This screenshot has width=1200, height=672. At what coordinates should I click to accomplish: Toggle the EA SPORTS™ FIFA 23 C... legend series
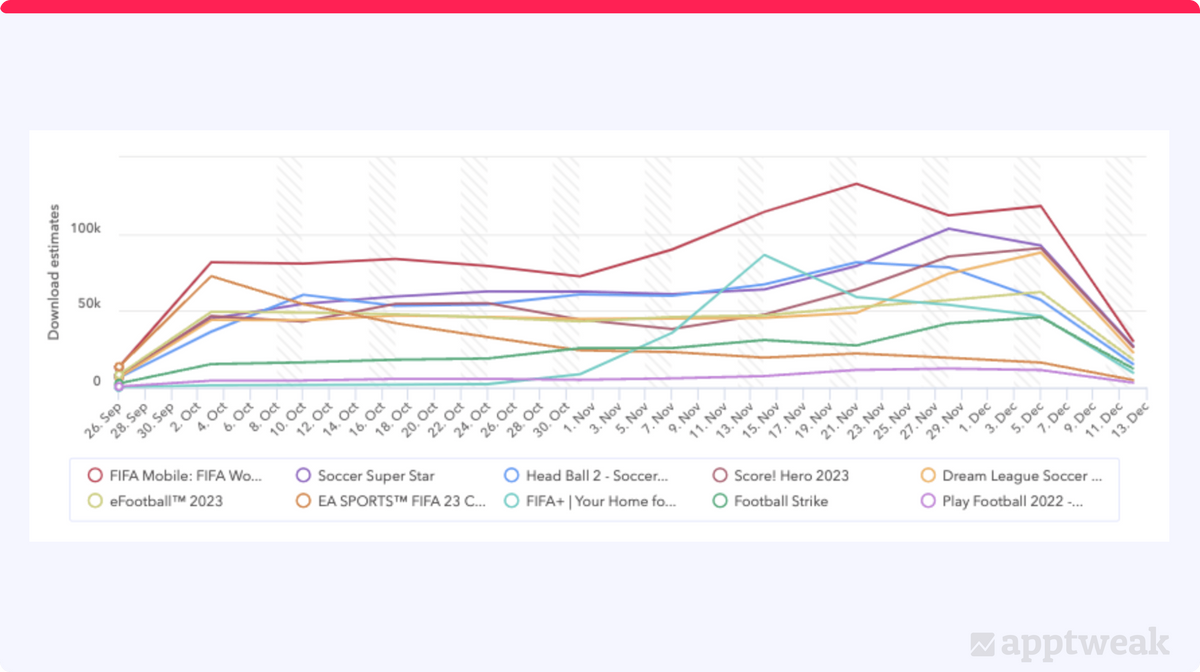[391, 501]
